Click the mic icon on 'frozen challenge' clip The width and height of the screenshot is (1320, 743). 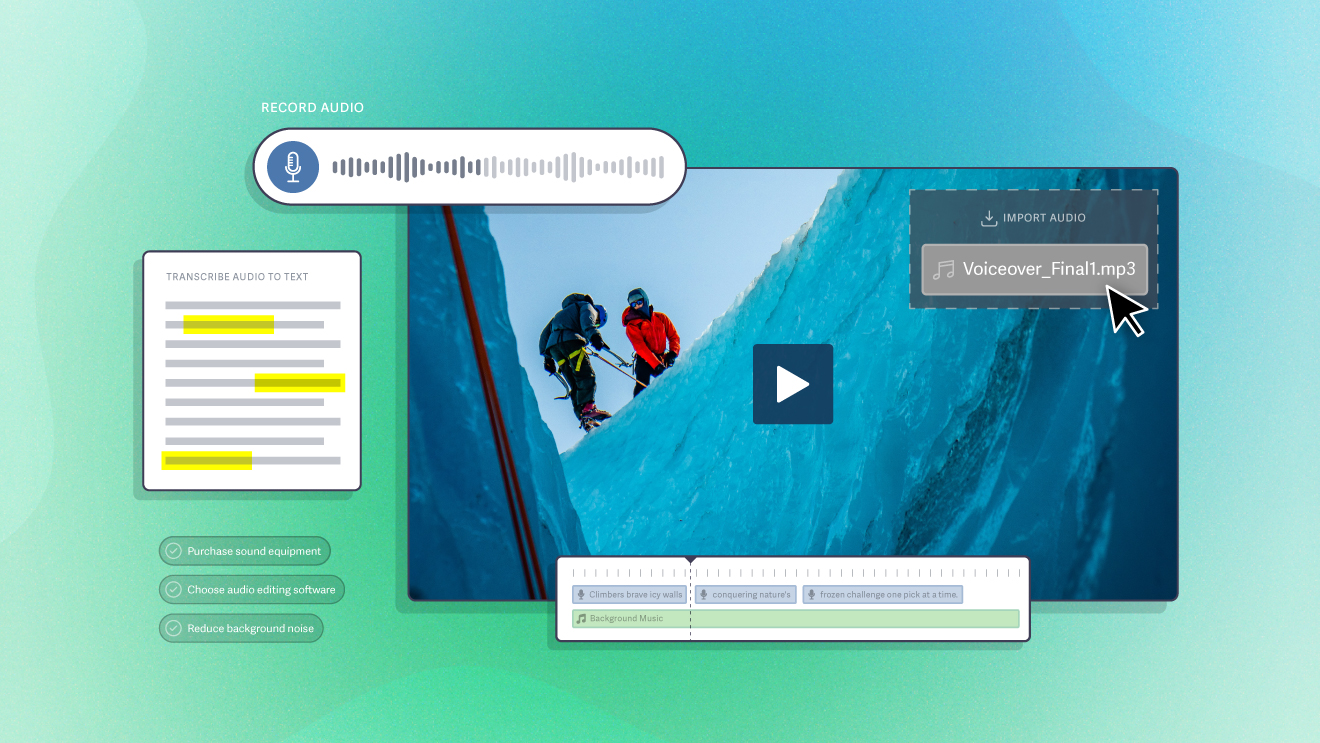[x=811, y=595]
